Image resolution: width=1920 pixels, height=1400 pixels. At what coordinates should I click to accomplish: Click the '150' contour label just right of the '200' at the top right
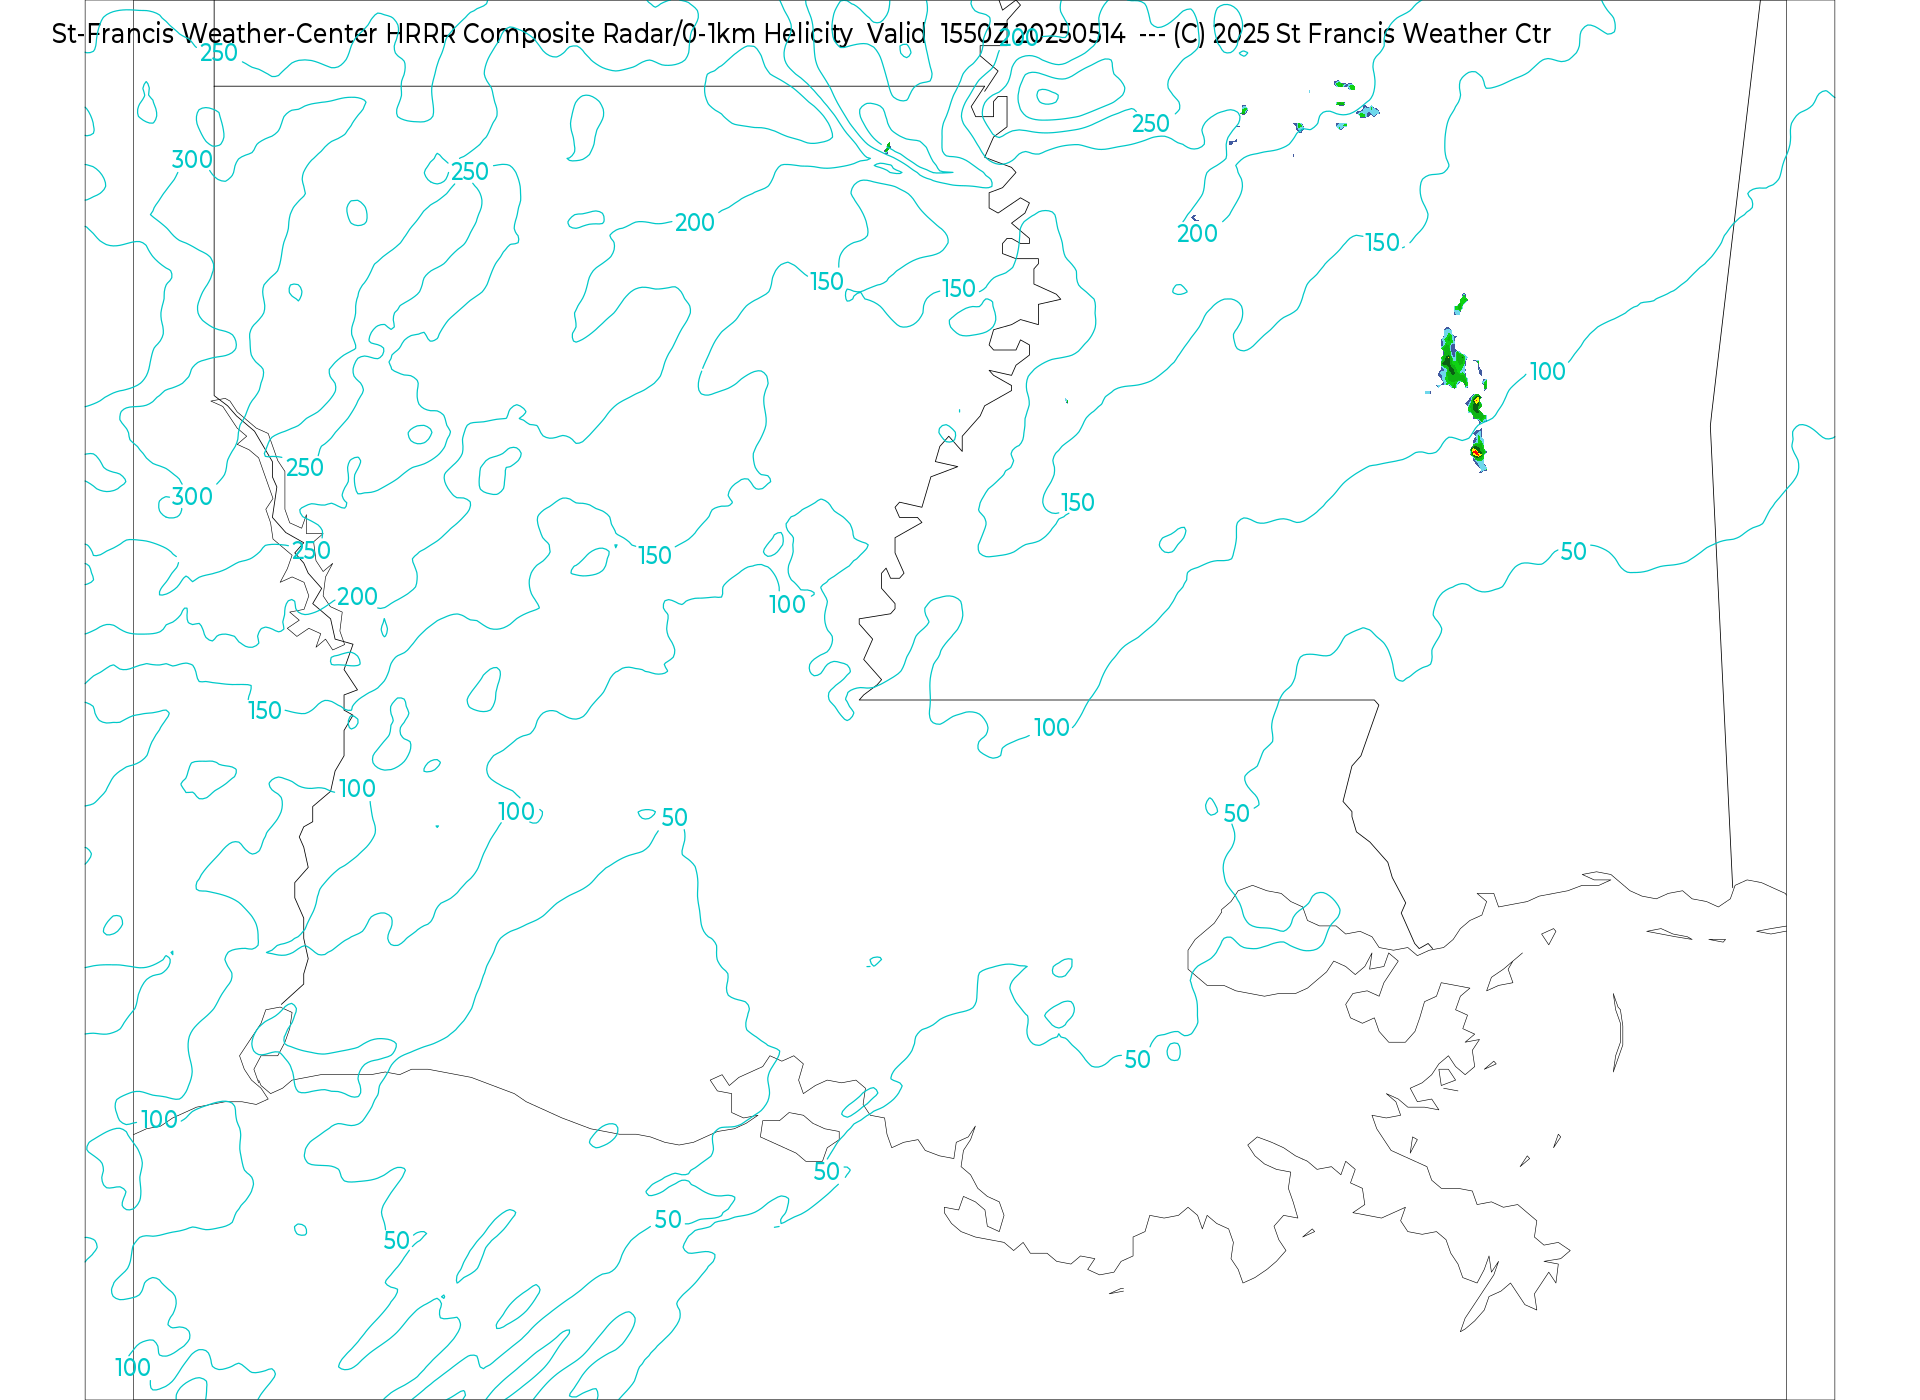pyautogui.click(x=1382, y=243)
